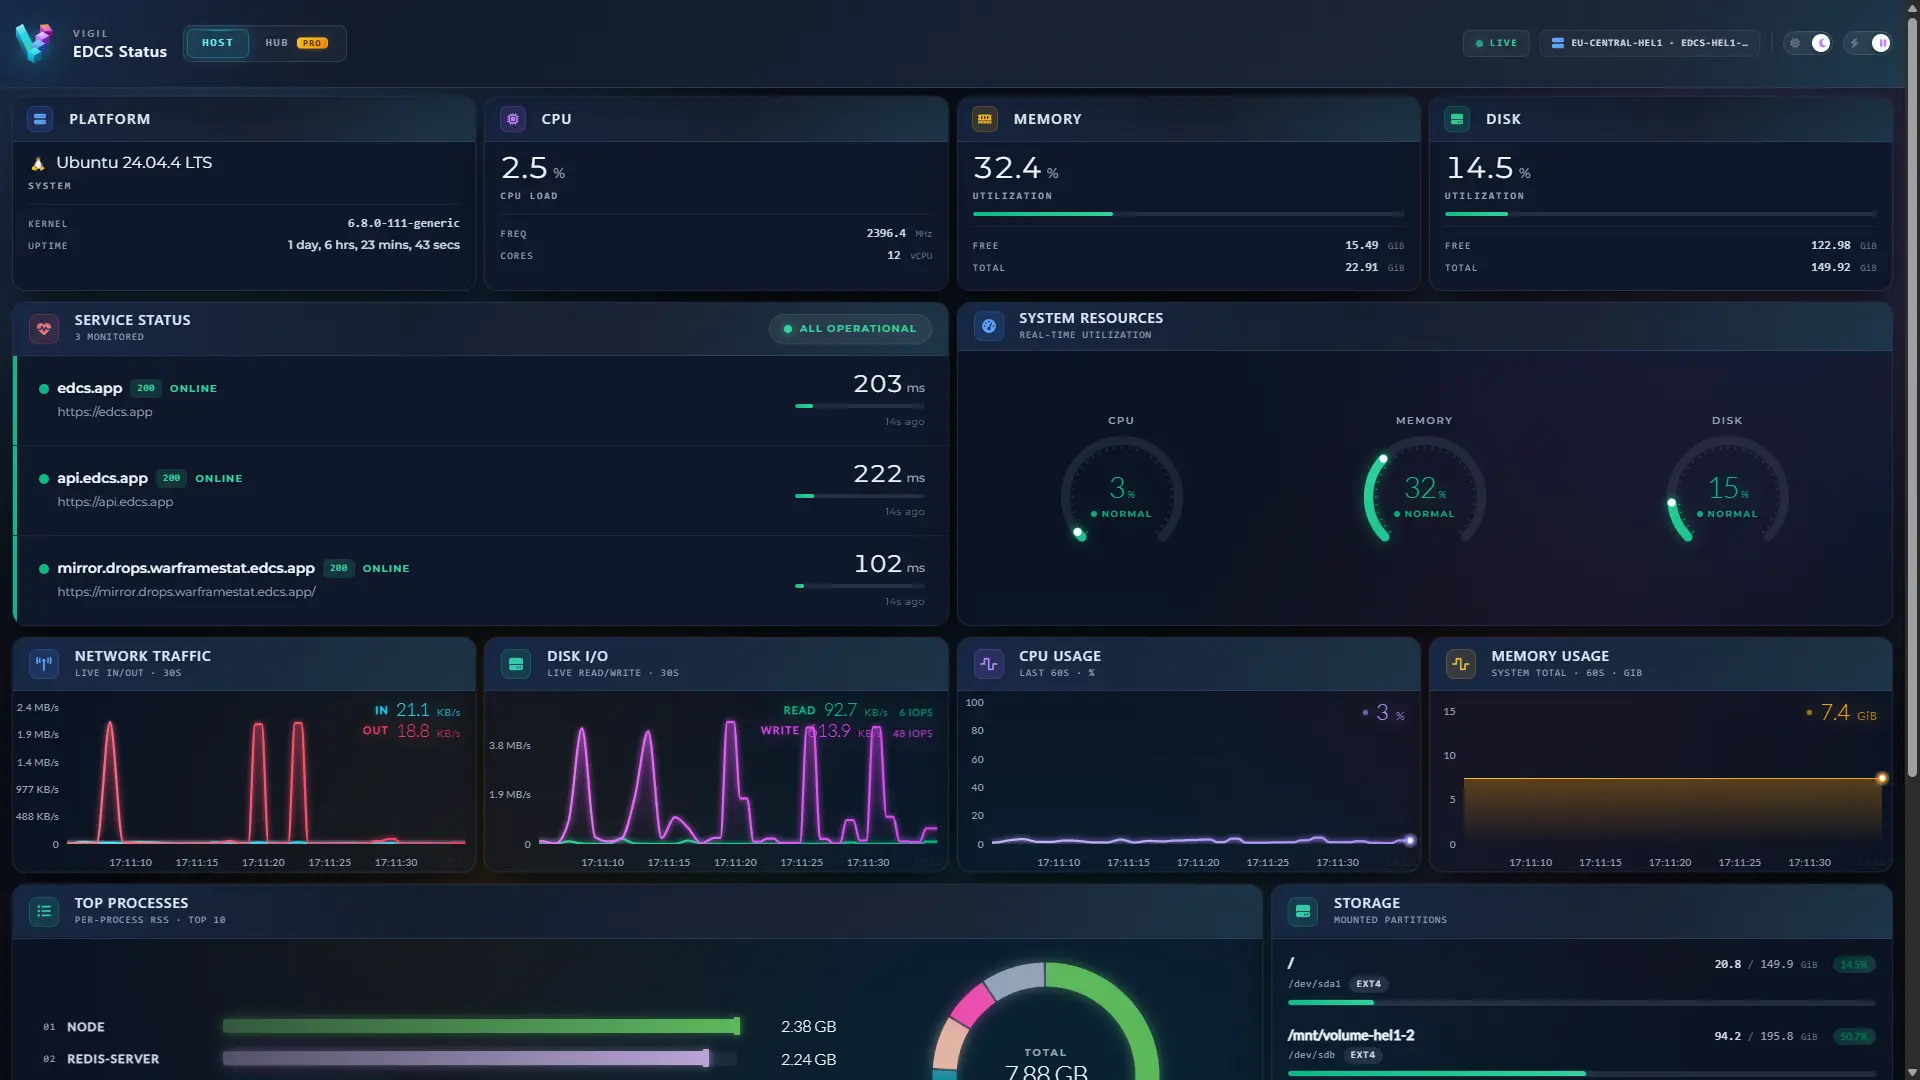Click the READ 92.7 KB/s value
Image resolution: width=1920 pixels, height=1080 pixels.
[857, 710]
